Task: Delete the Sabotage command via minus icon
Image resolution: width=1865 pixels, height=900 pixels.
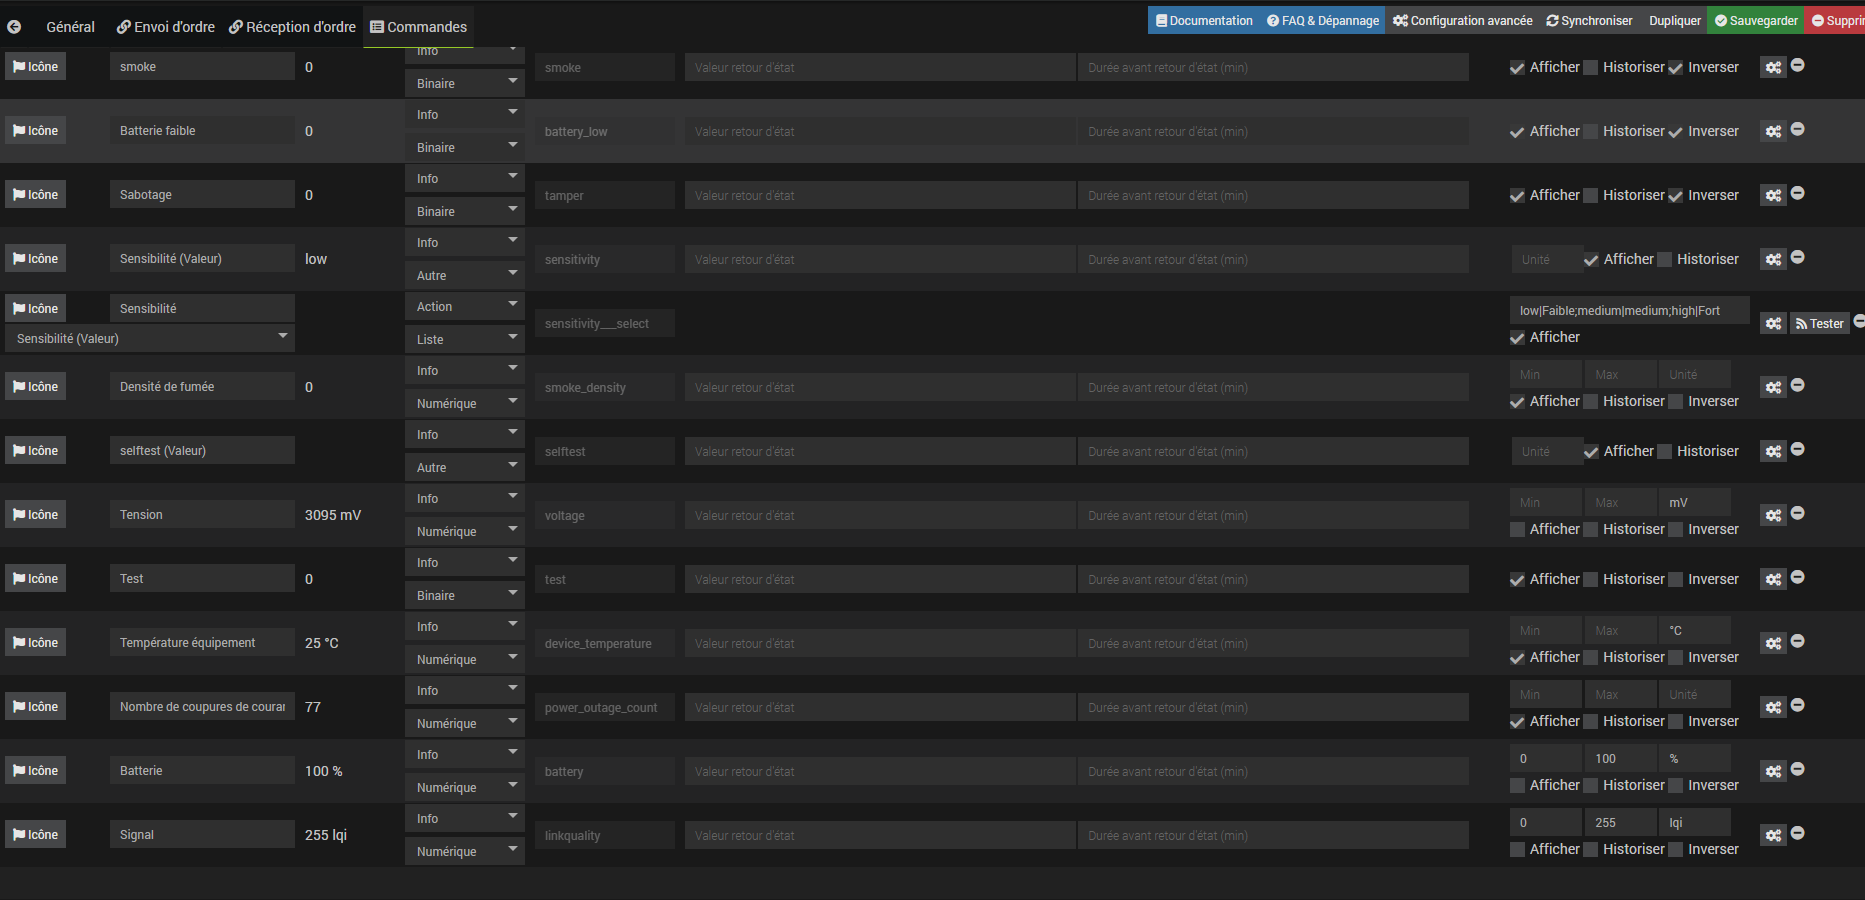Action: 1798,193
